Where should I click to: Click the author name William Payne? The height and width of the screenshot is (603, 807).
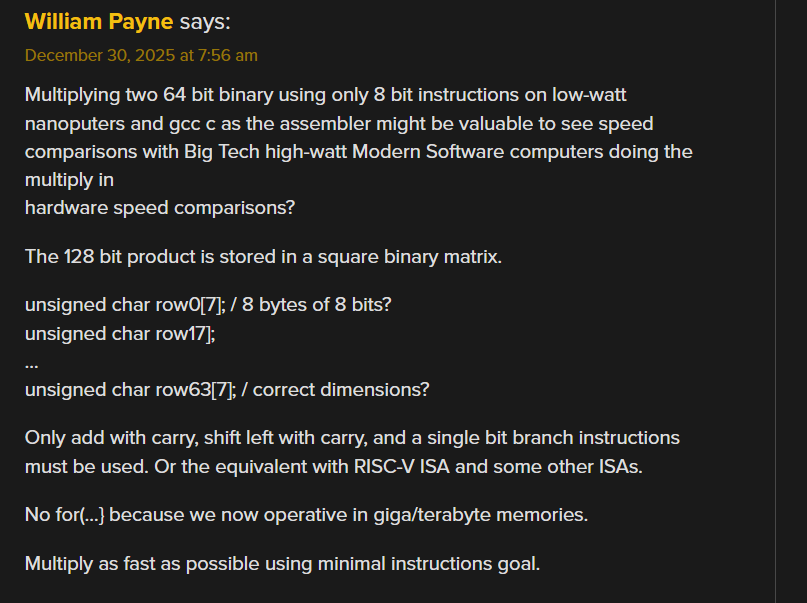coord(99,22)
